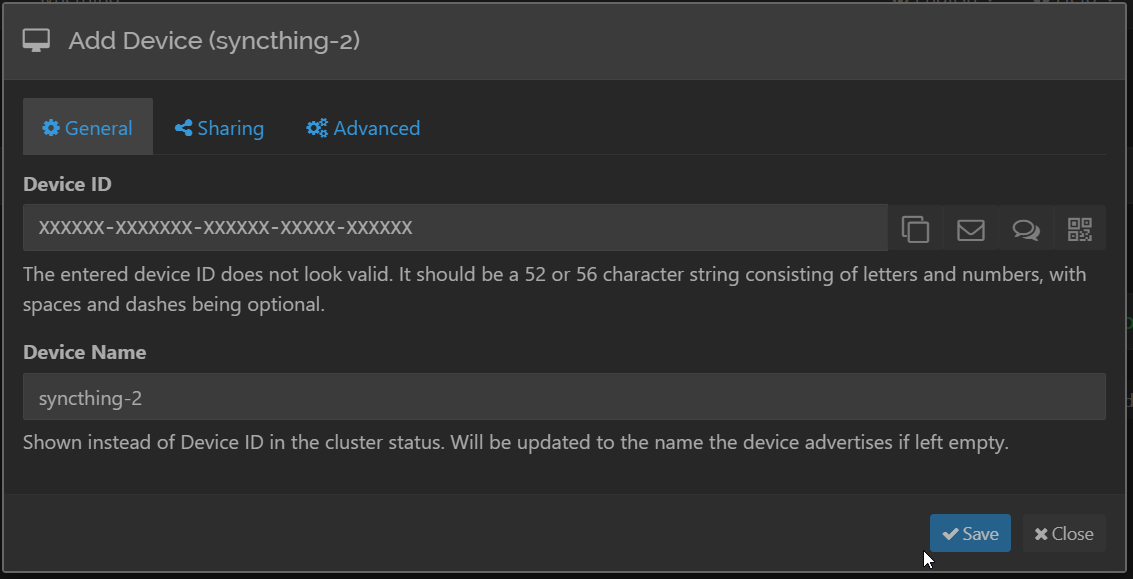Screen dimensions: 1133x579
Task: Click the cogs icon beside Advanced label
Action: [x=317, y=127]
